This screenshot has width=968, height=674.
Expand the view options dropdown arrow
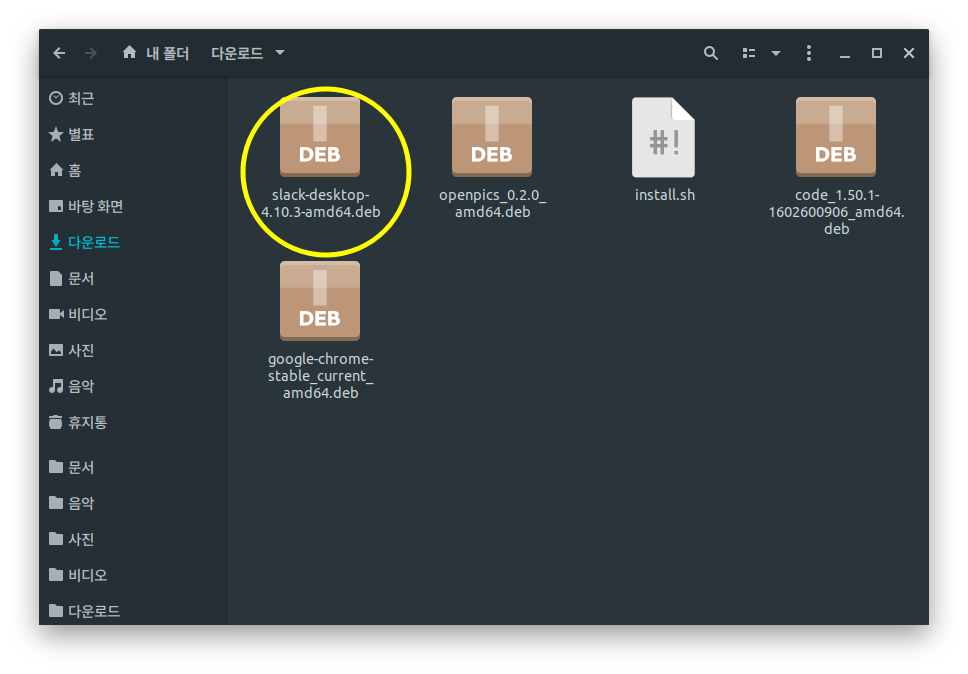click(776, 54)
